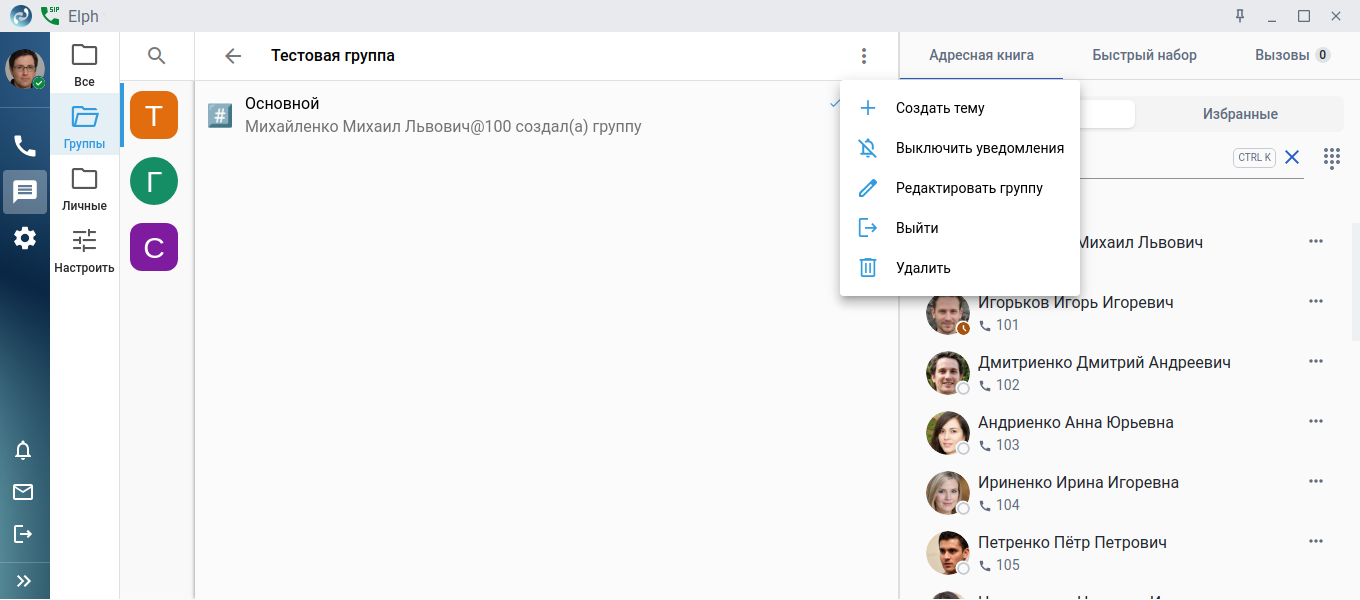The width and height of the screenshot is (1360, 600).
Task: Click avatar of Игорьков Игорь Игоревич
Action: pyautogui.click(x=947, y=313)
